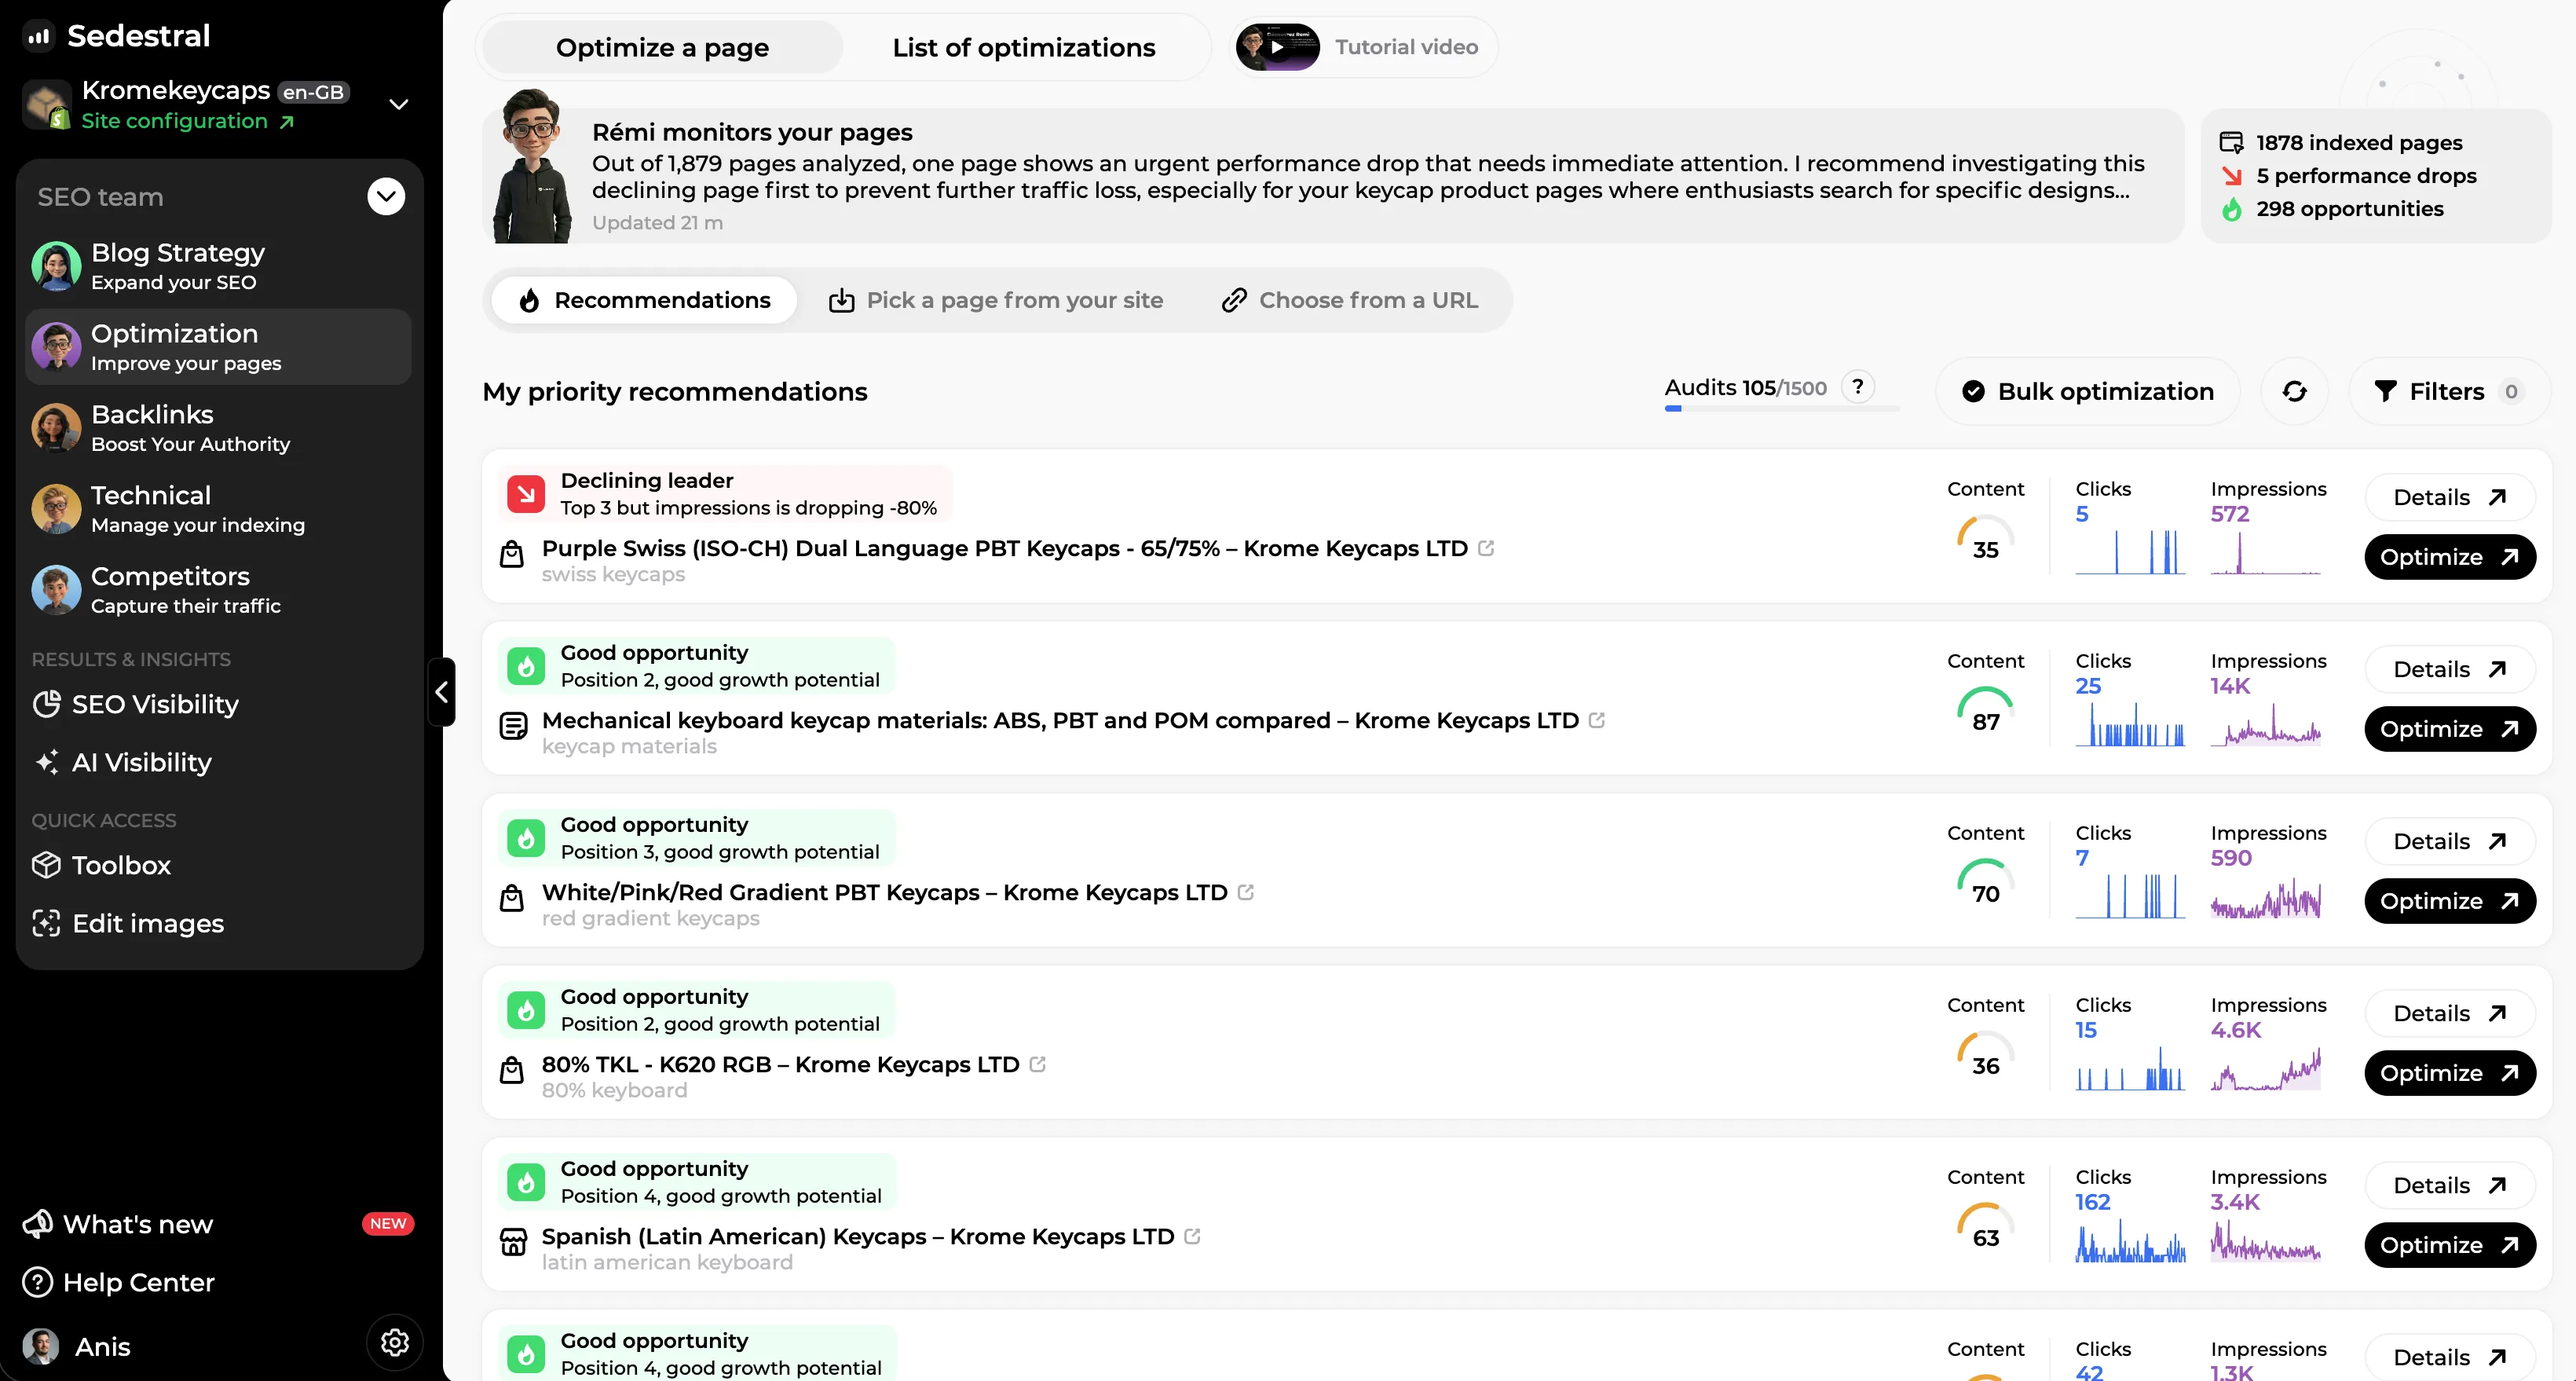Click the Anis profile avatar

41,1346
